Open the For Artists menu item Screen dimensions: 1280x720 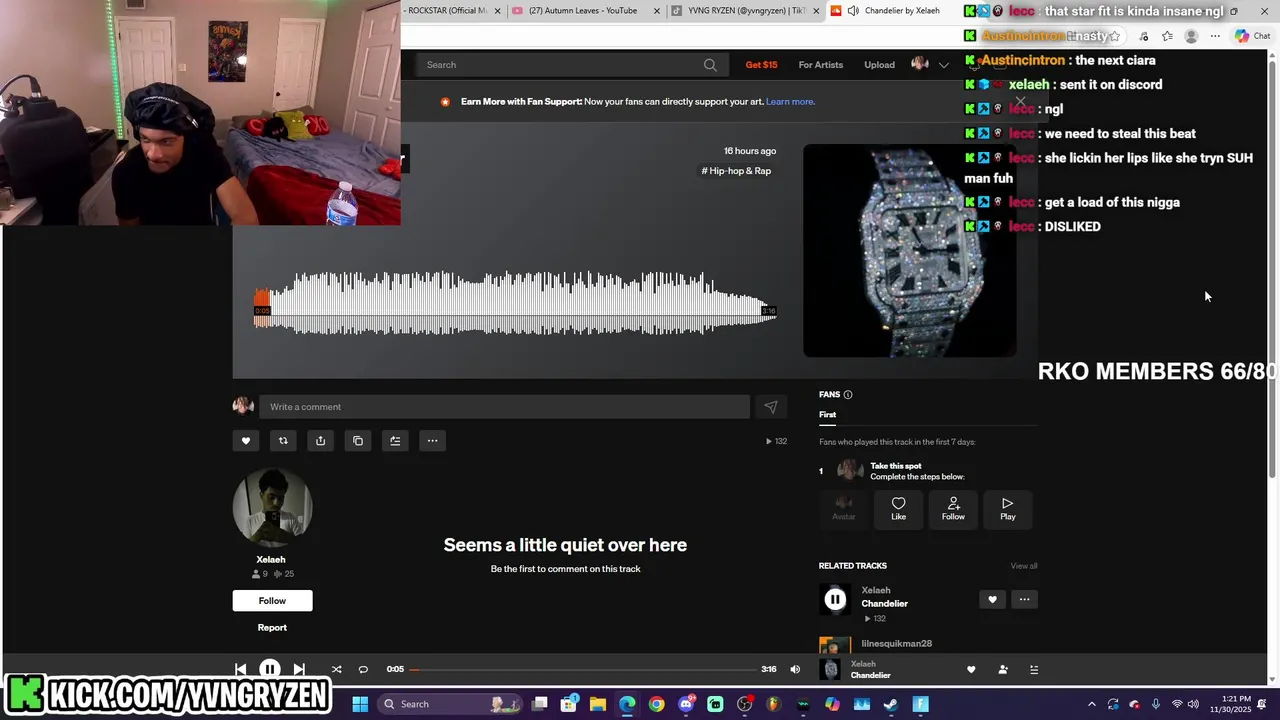pos(820,65)
